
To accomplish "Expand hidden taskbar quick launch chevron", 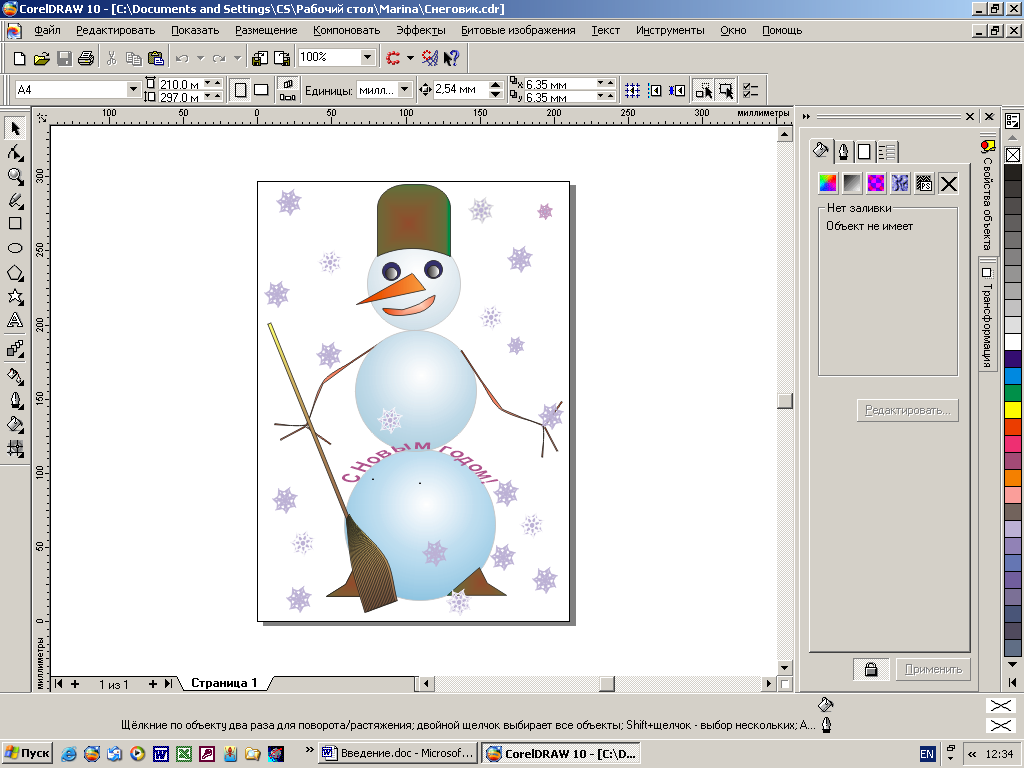I will coord(310,750).
